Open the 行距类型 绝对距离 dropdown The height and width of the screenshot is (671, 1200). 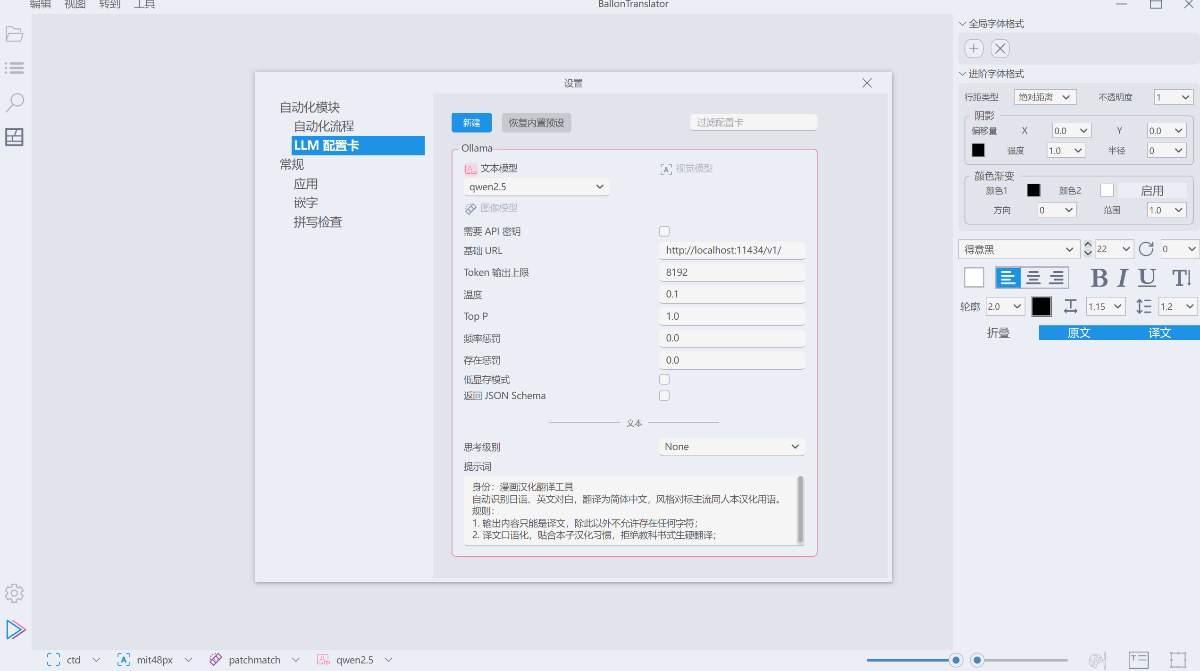(1044, 97)
